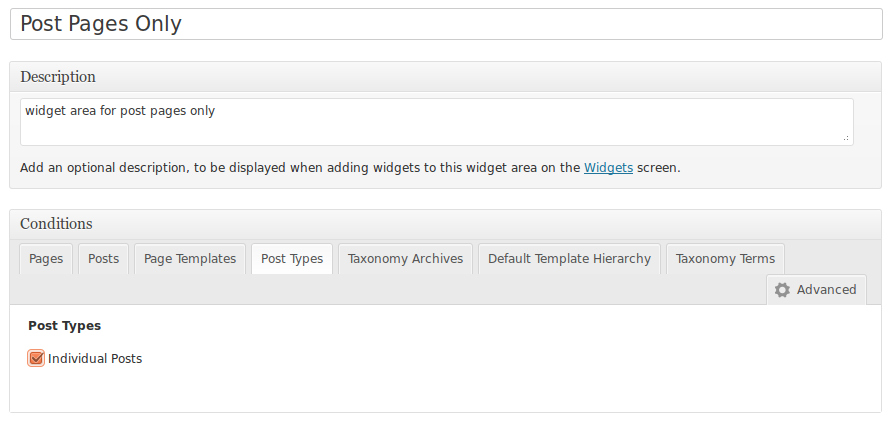Grab the description textarea resize handle
Viewport: 893px width, 428px height.
[846, 138]
